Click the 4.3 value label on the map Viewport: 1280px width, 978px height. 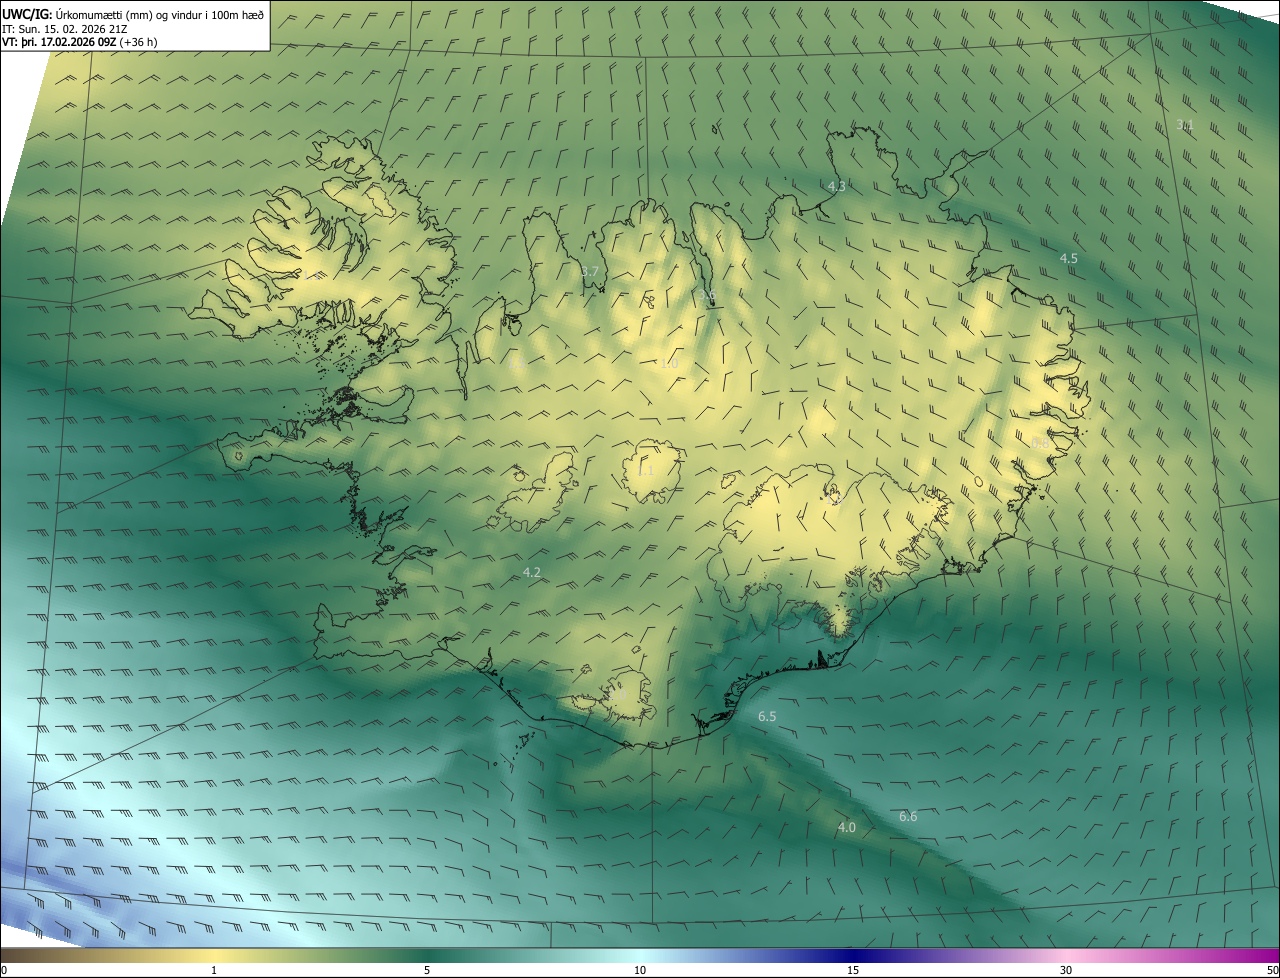(837, 186)
